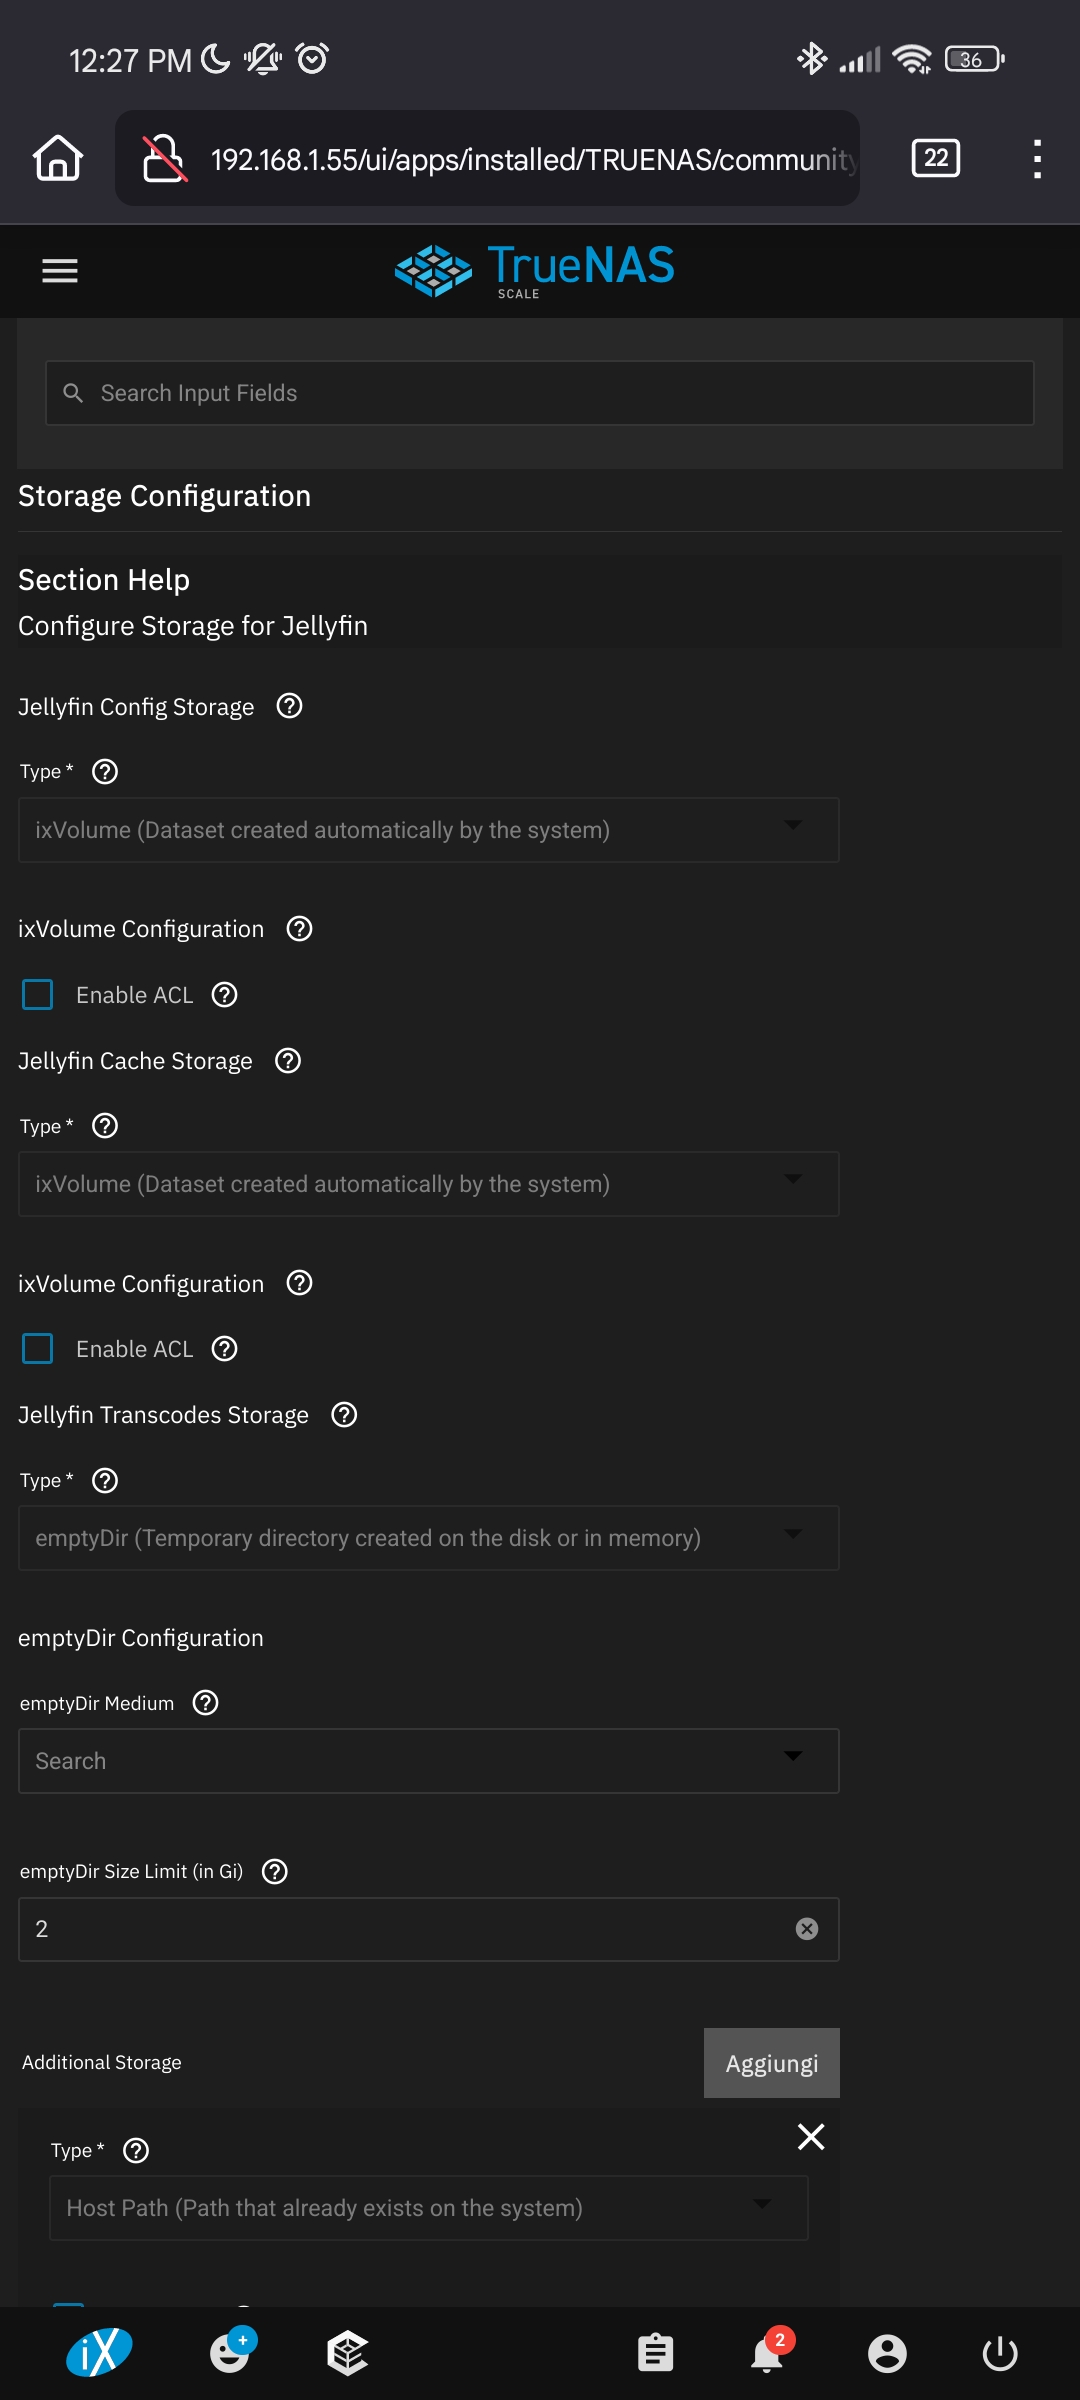1080x2400 pixels.
Task: Open the browser tabs switcher showing 22
Action: [936, 158]
